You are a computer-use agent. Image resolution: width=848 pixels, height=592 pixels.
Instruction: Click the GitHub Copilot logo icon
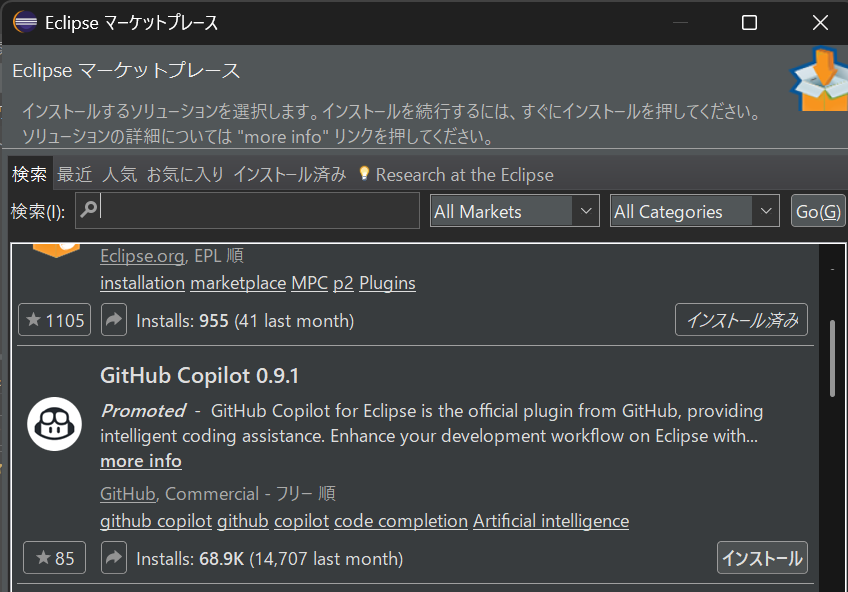(x=54, y=422)
